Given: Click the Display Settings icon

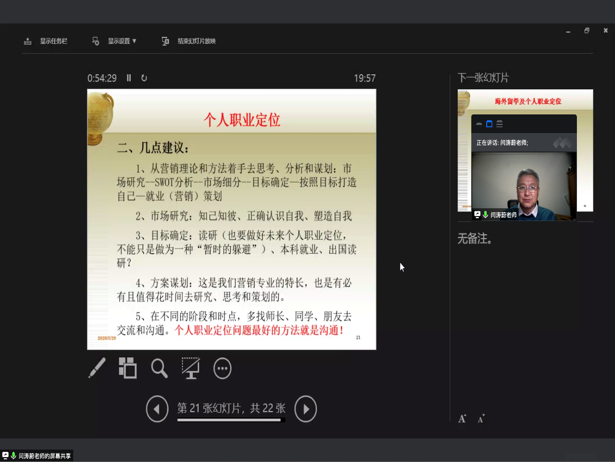Looking at the screenshot, I should coord(95,41).
